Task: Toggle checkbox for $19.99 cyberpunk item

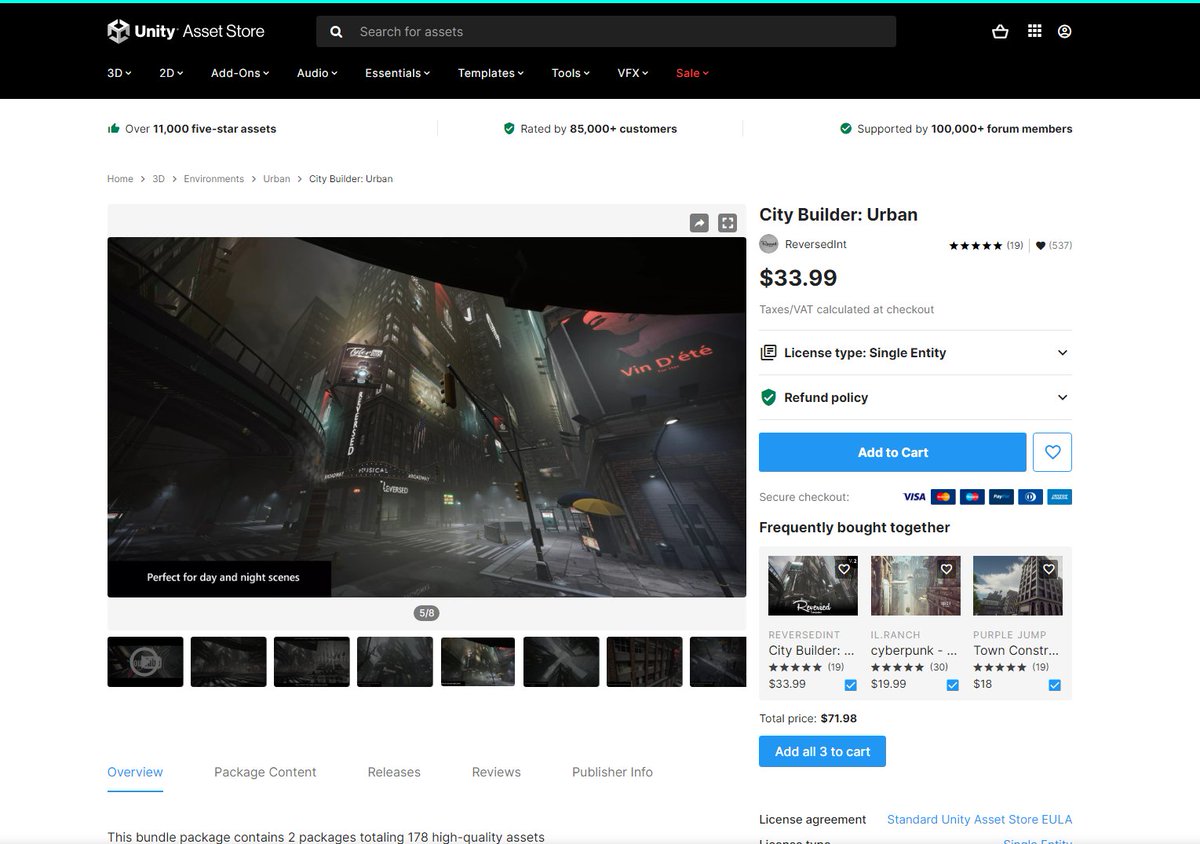Action: point(953,685)
